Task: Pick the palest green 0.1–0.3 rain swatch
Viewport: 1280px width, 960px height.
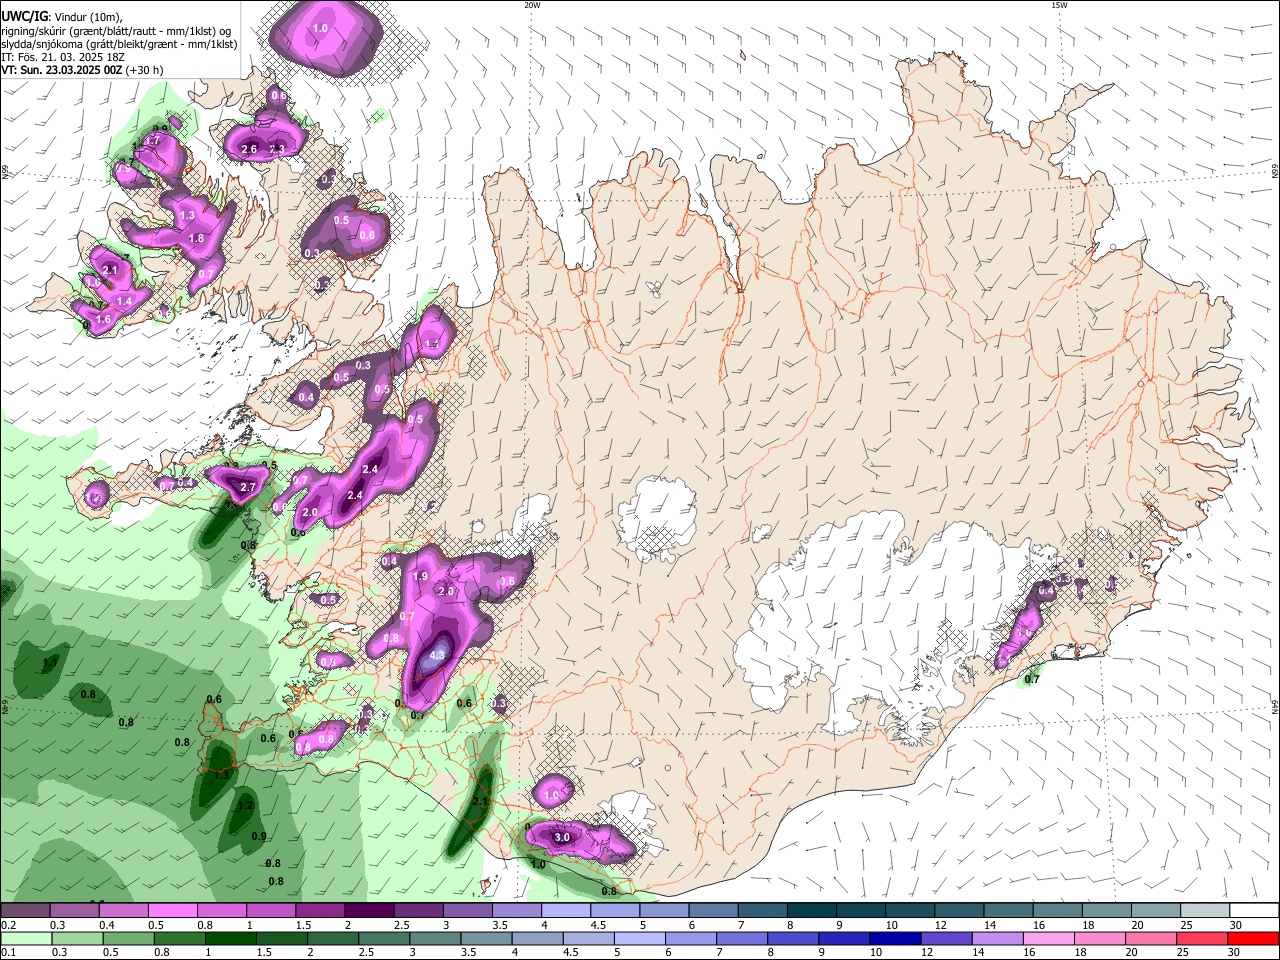Action: [27, 938]
